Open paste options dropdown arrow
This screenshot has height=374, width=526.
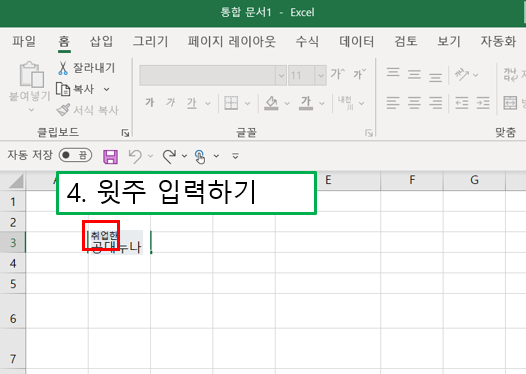click(31, 110)
